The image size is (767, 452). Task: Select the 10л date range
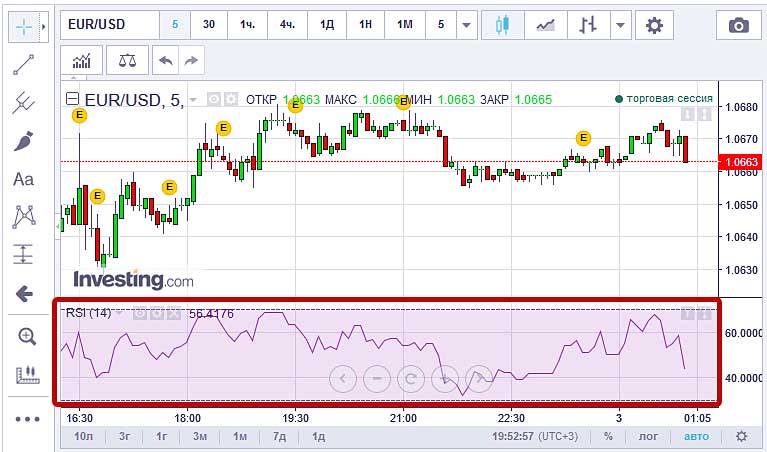pos(83,436)
